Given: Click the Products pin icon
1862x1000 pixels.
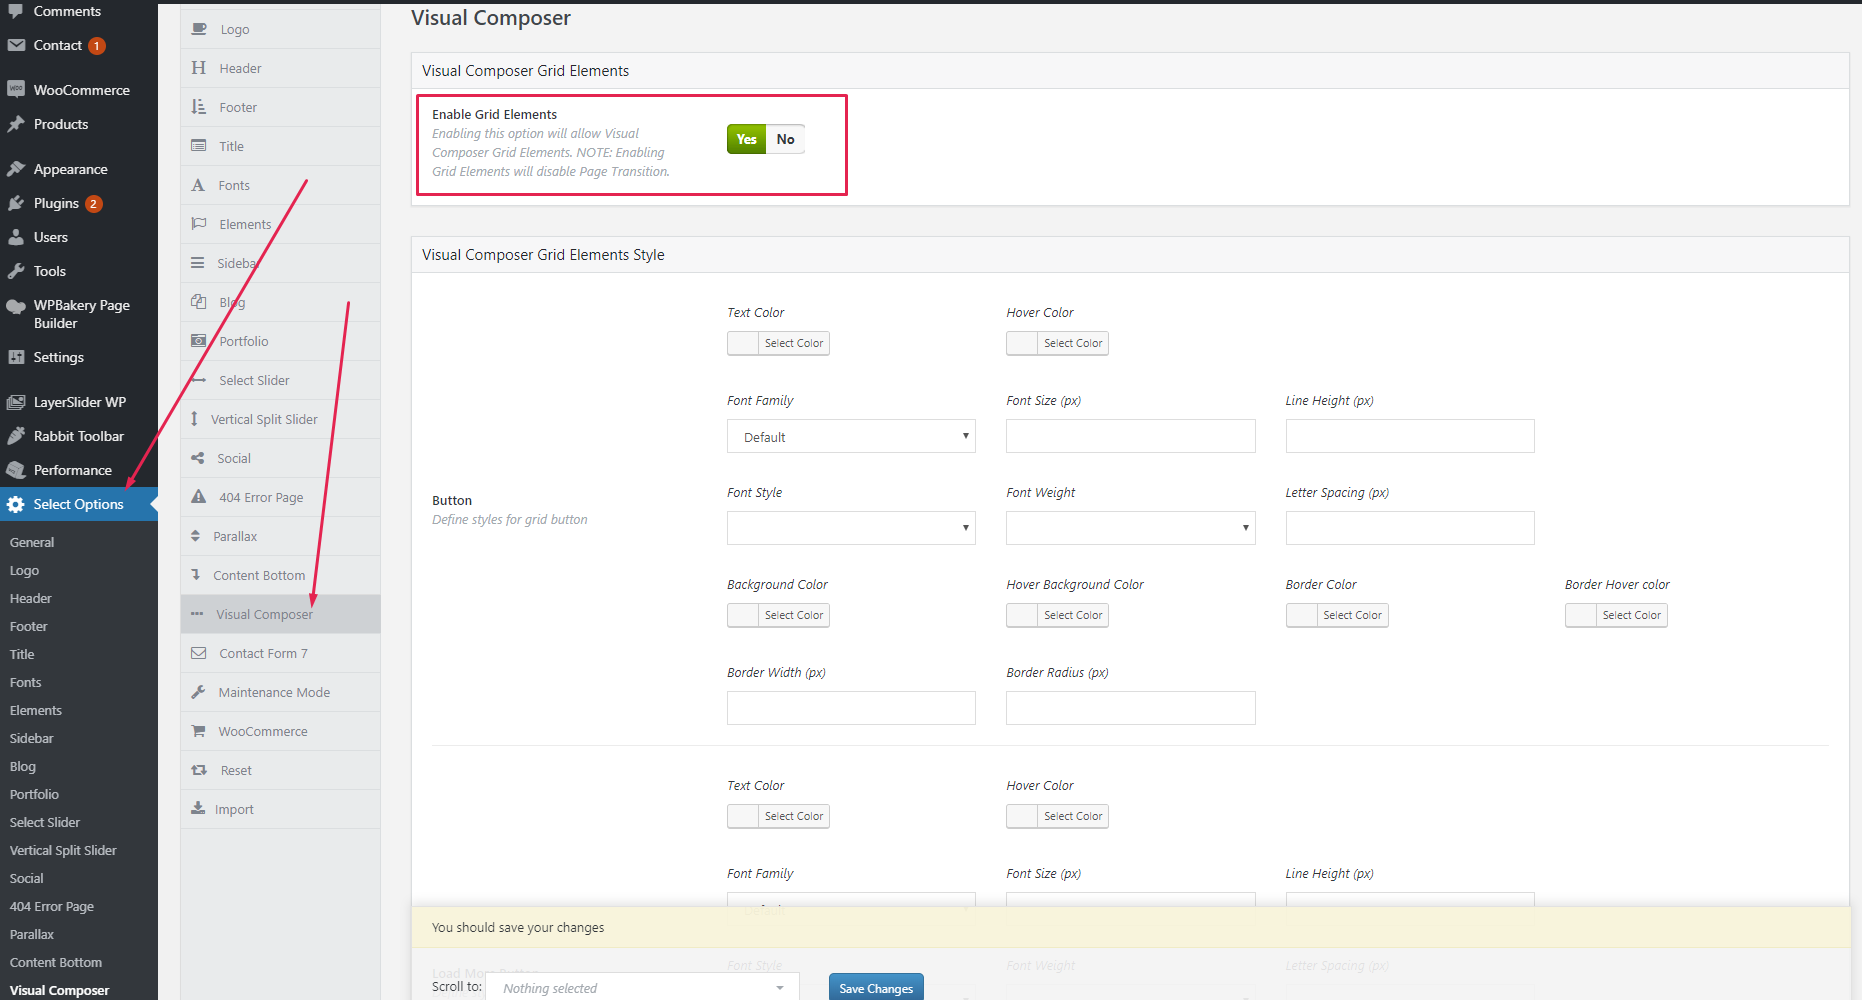Looking at the screenshot, I should 16,124.
